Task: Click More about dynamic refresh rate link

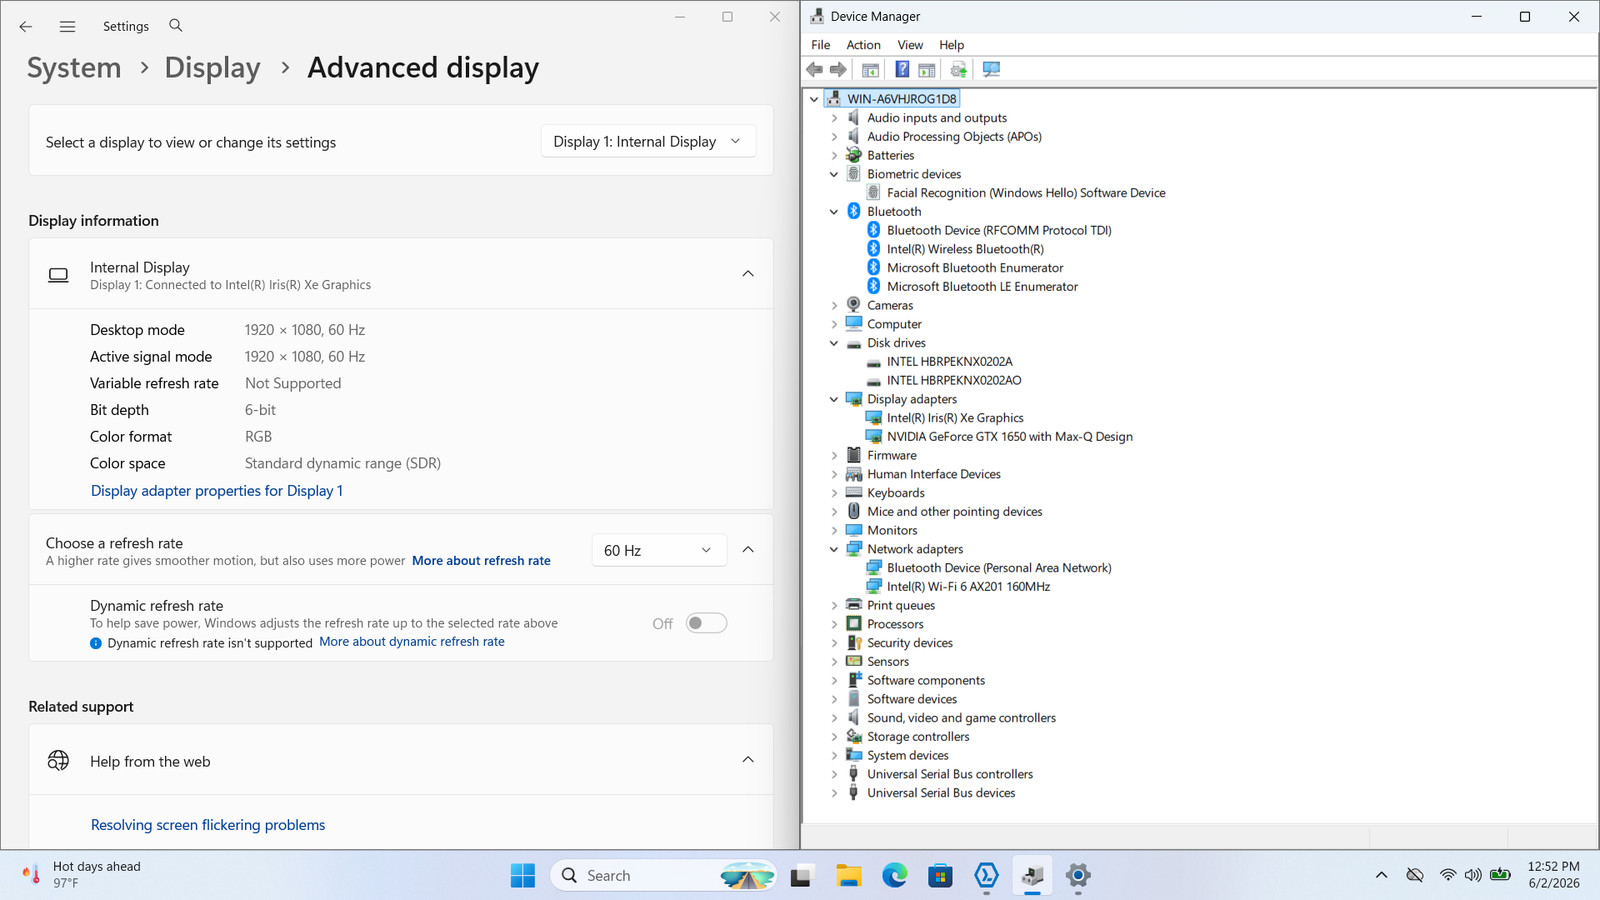Action: [412, 642]
